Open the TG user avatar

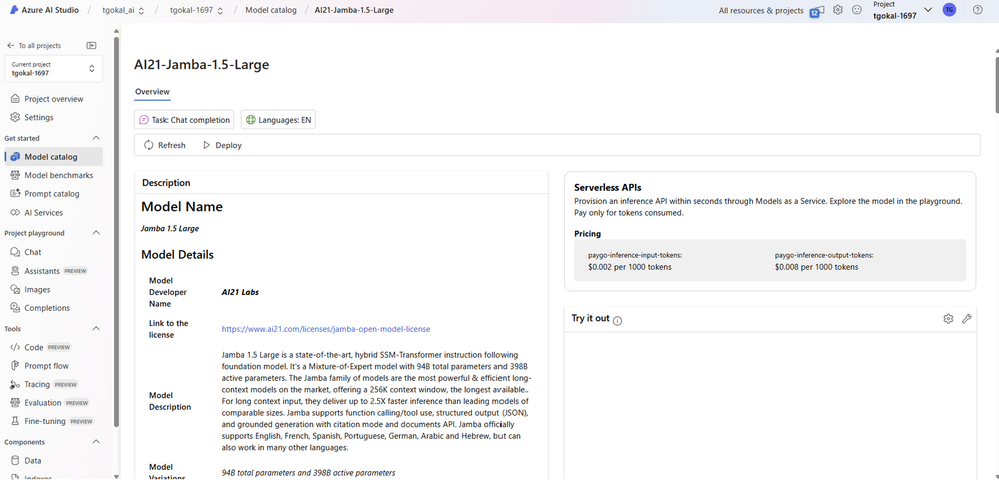click(x=949, y=10)
